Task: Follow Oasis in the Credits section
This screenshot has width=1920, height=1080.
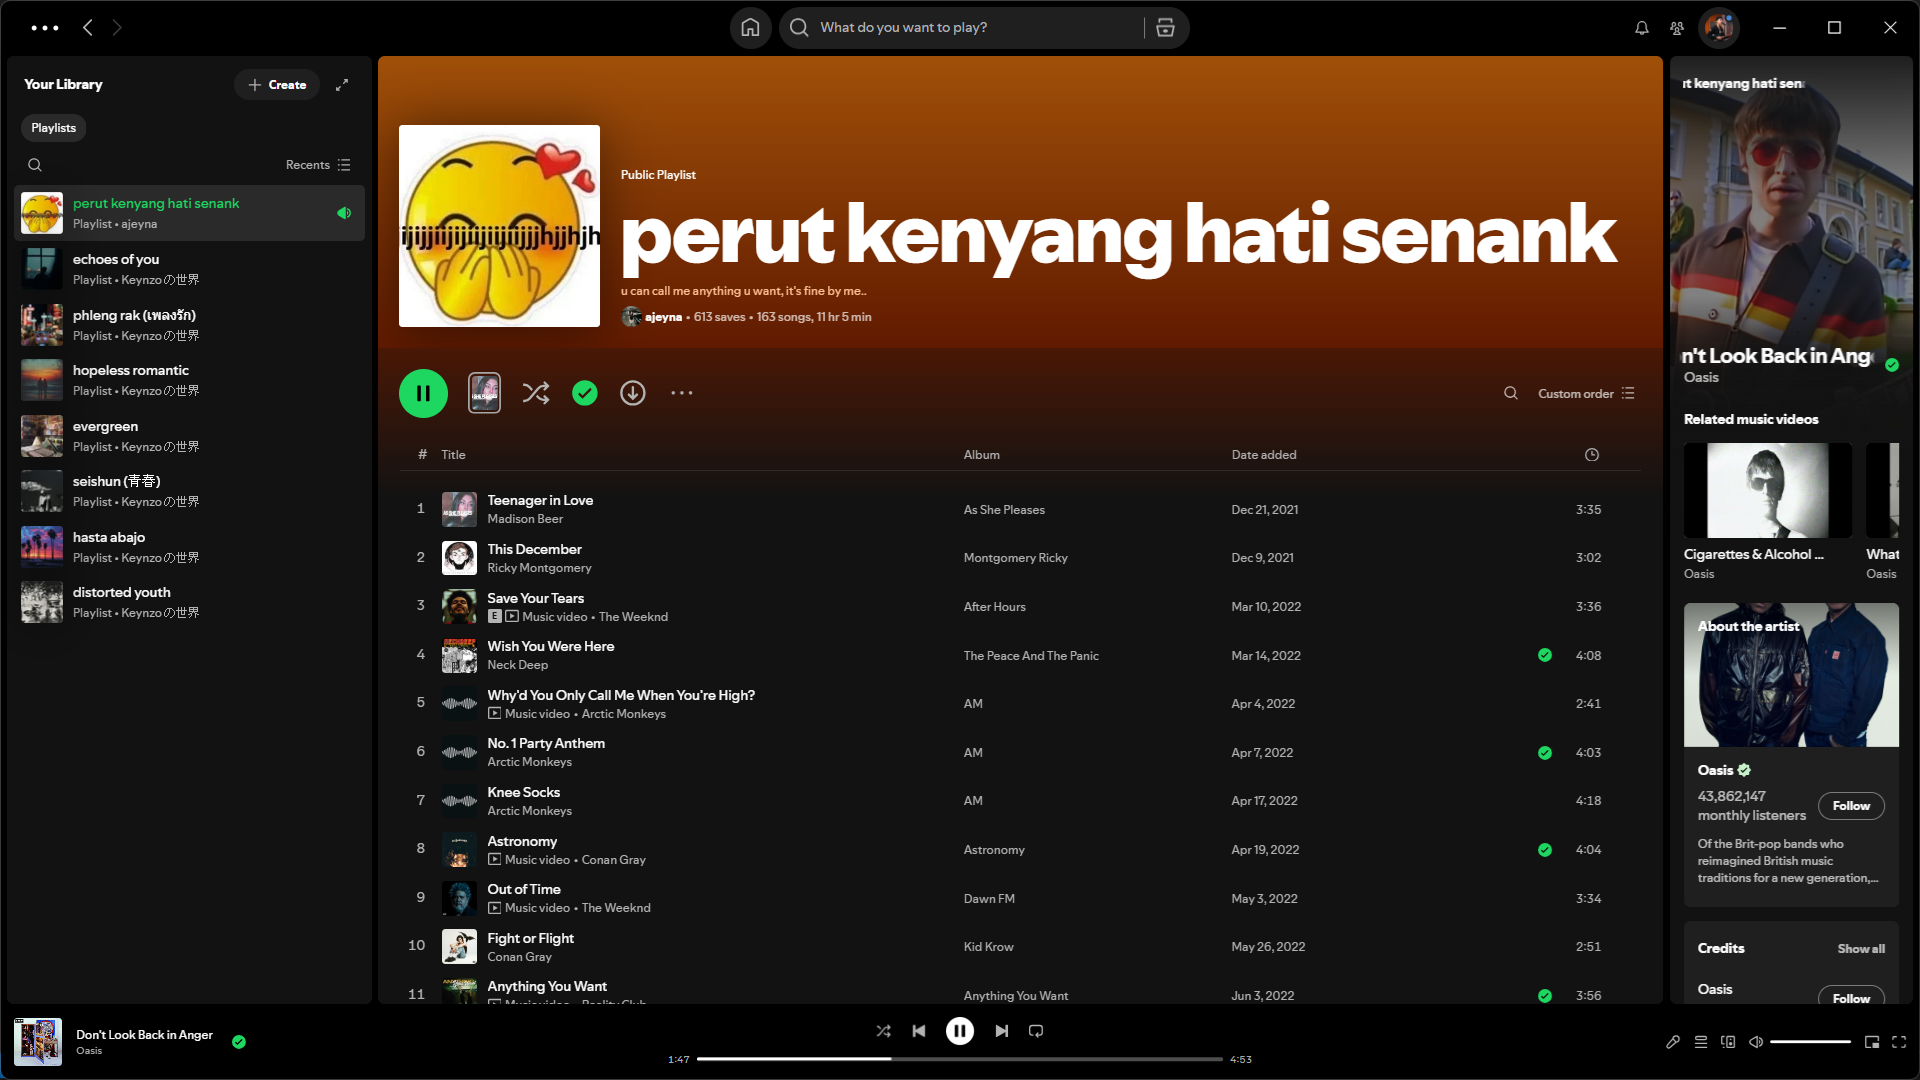Action: click(1851, 997)
